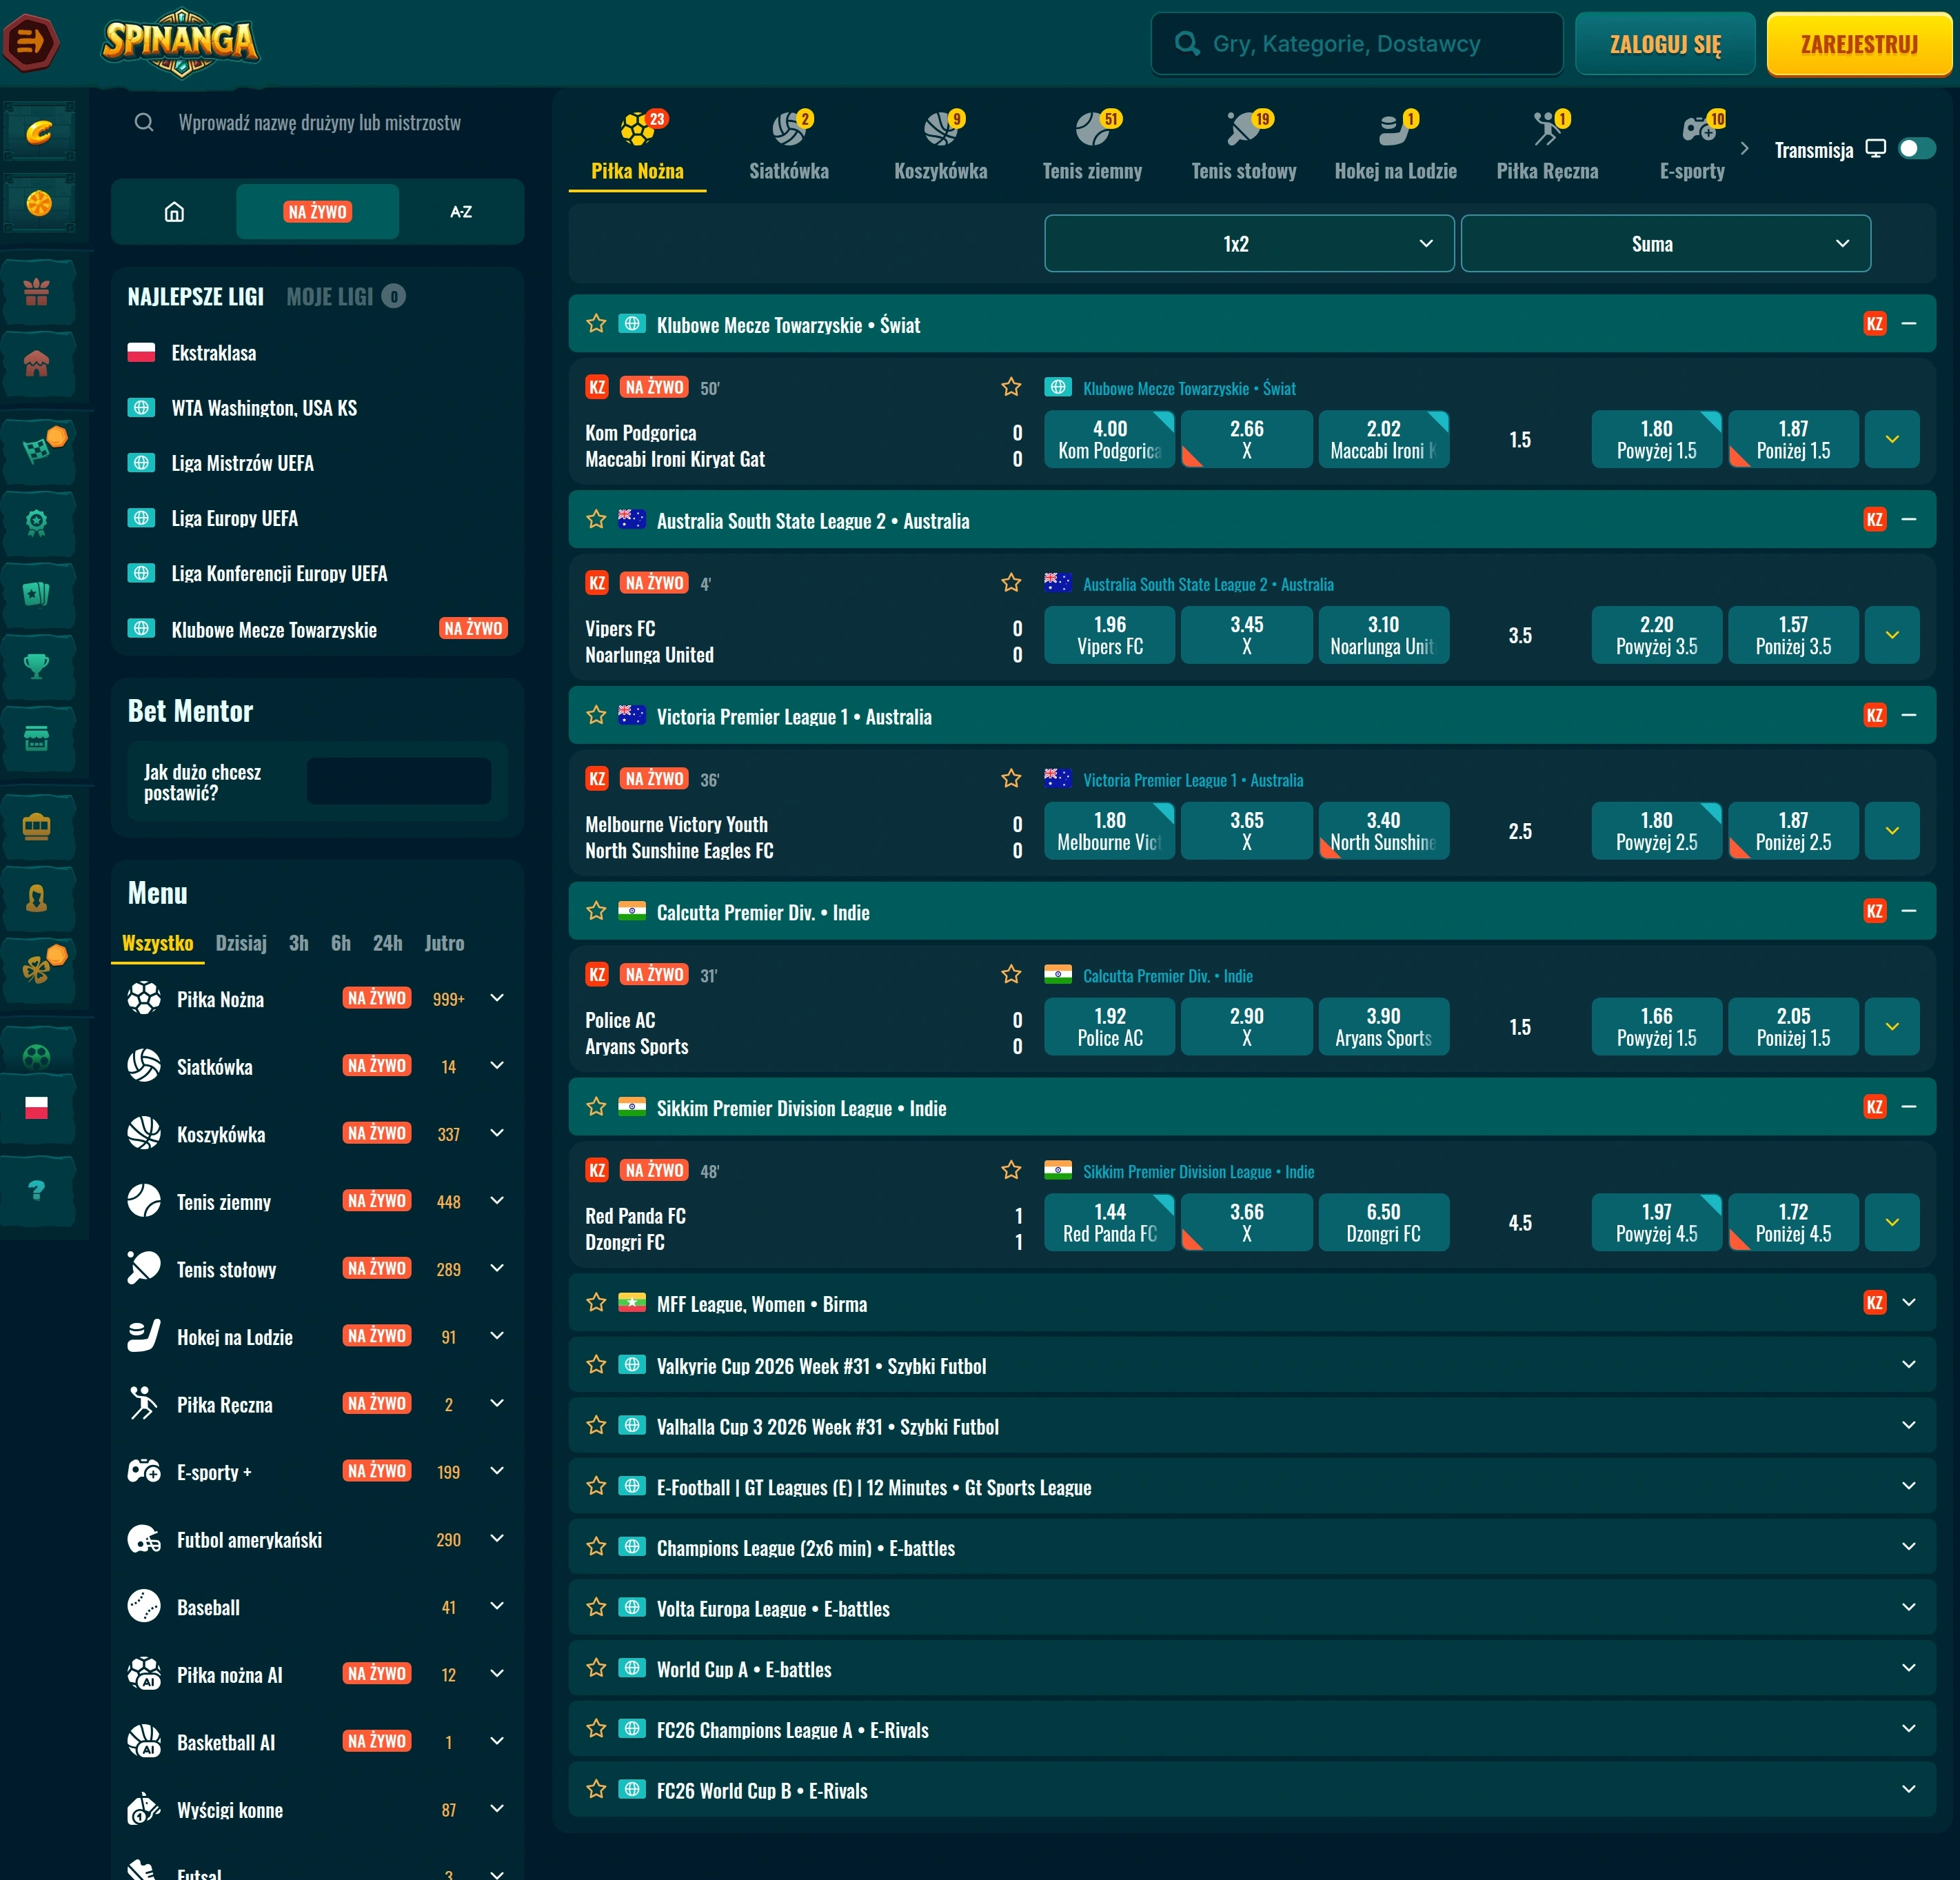The width and height of the screenshot is (1960, 1880).
Task: Click the ZAREJESTRUJ button
Action: [x=1859, y=44]
